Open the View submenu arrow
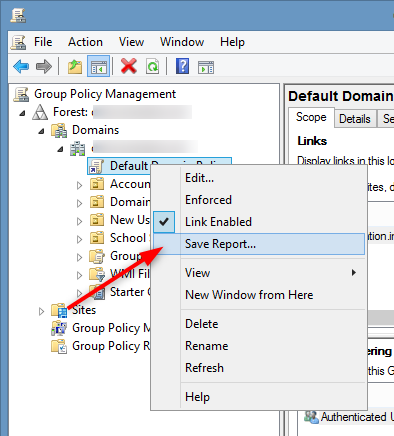 354,273
